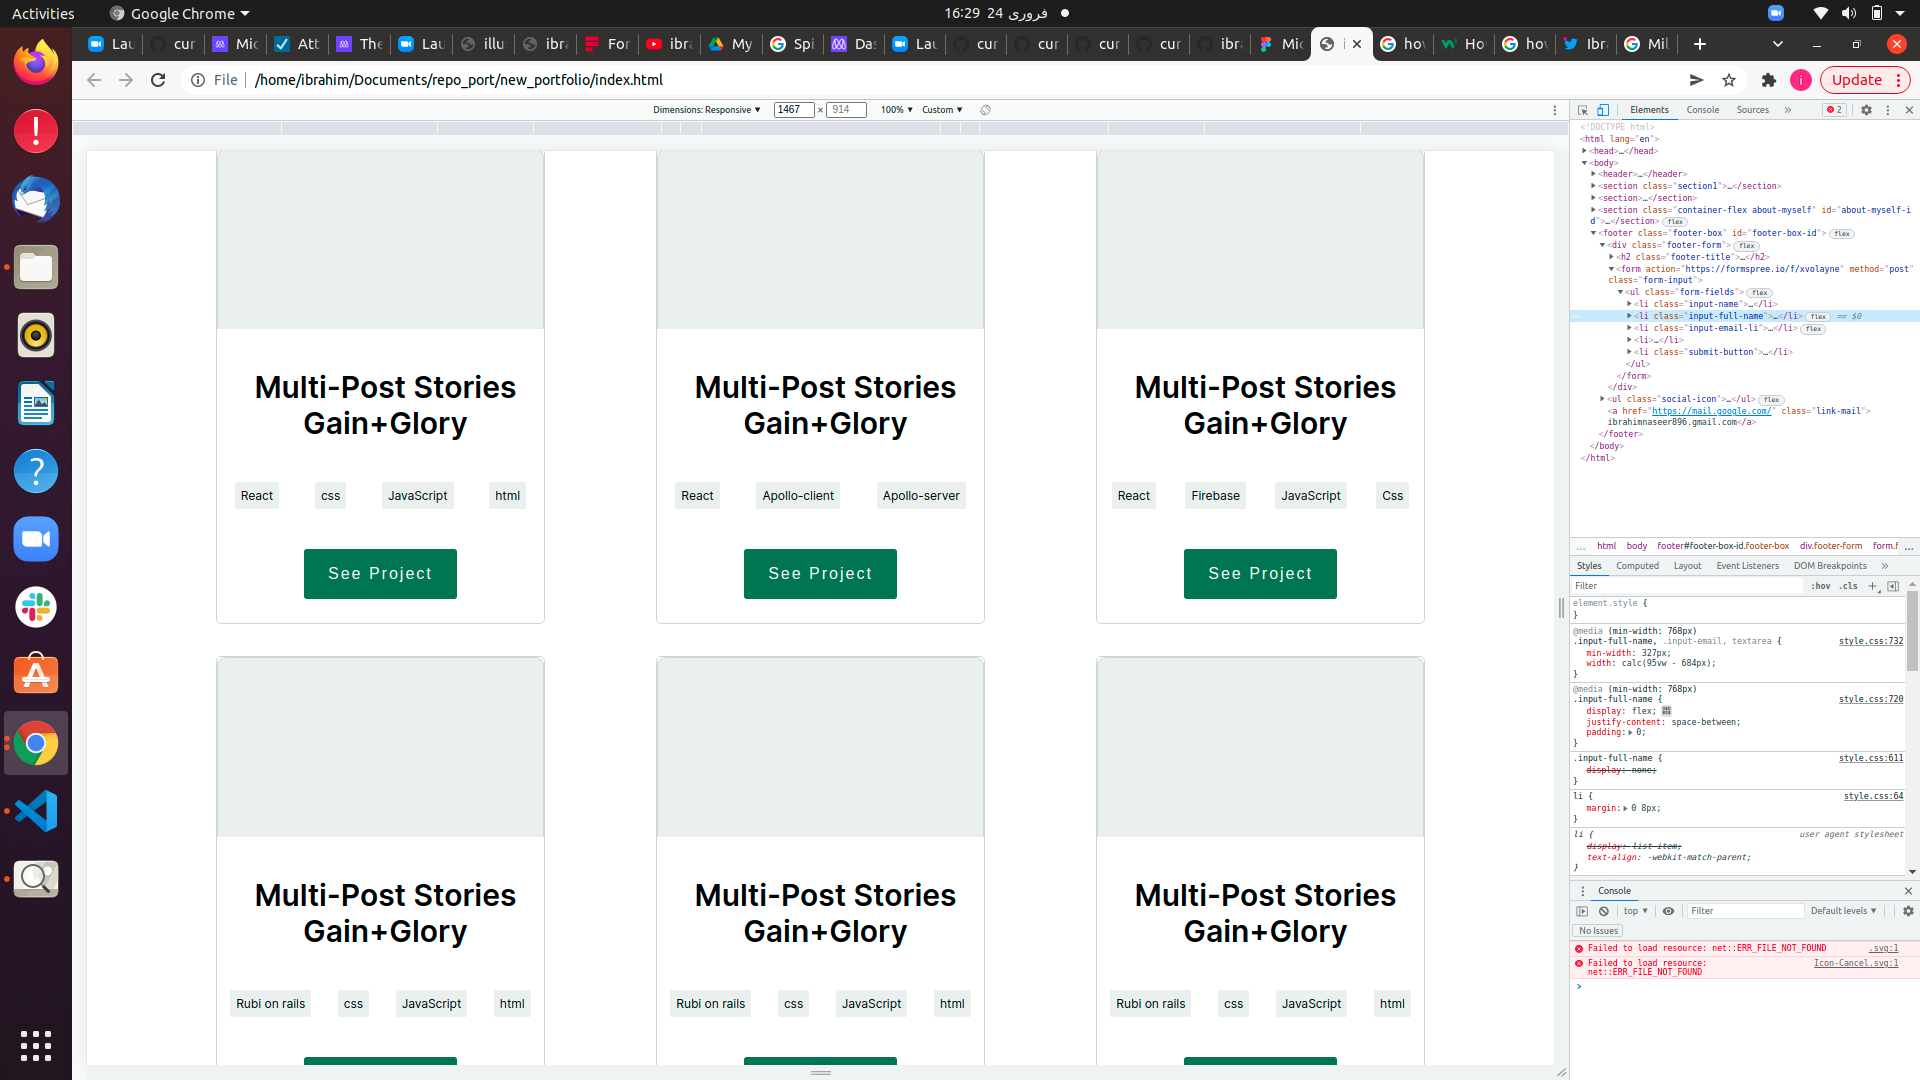Expand the header element in DOM tree

coord(1593,174)
